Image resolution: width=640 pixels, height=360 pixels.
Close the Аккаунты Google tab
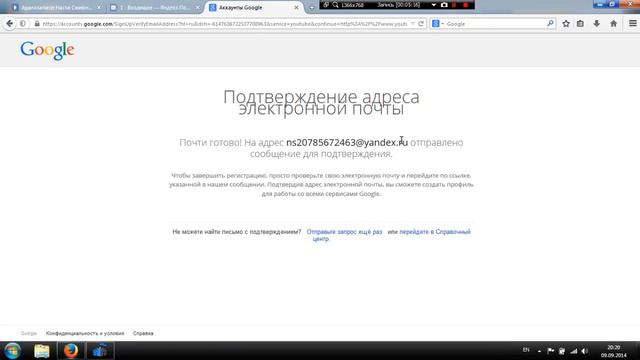296,7
